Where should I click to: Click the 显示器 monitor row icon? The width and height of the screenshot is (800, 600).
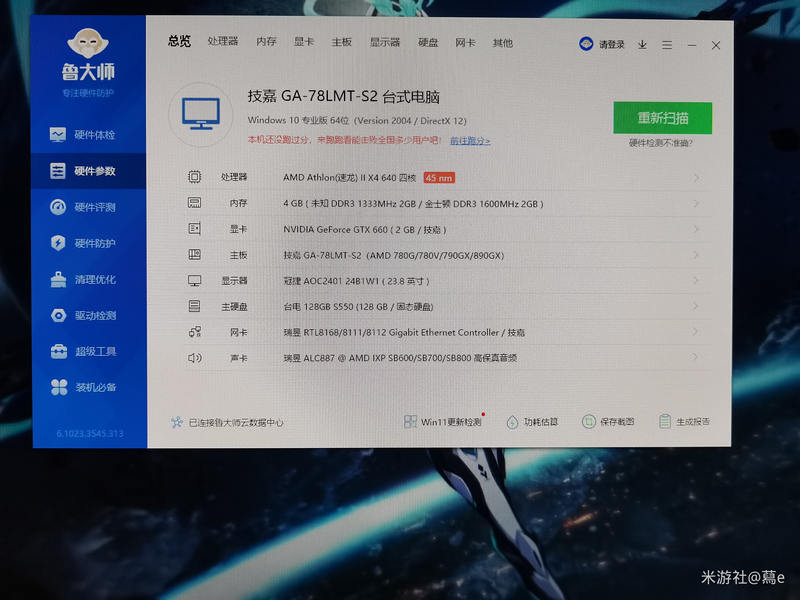(x=194, y=280)
